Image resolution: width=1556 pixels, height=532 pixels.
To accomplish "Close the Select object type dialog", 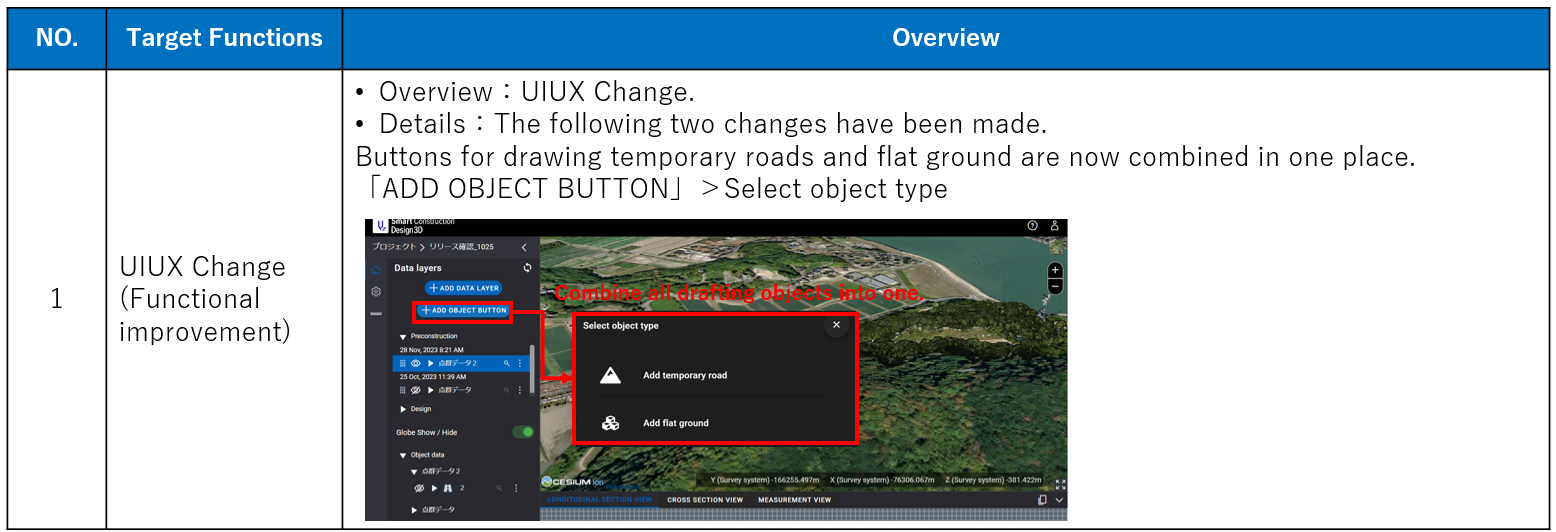I will pyautogui.click(x=836, y=325).
